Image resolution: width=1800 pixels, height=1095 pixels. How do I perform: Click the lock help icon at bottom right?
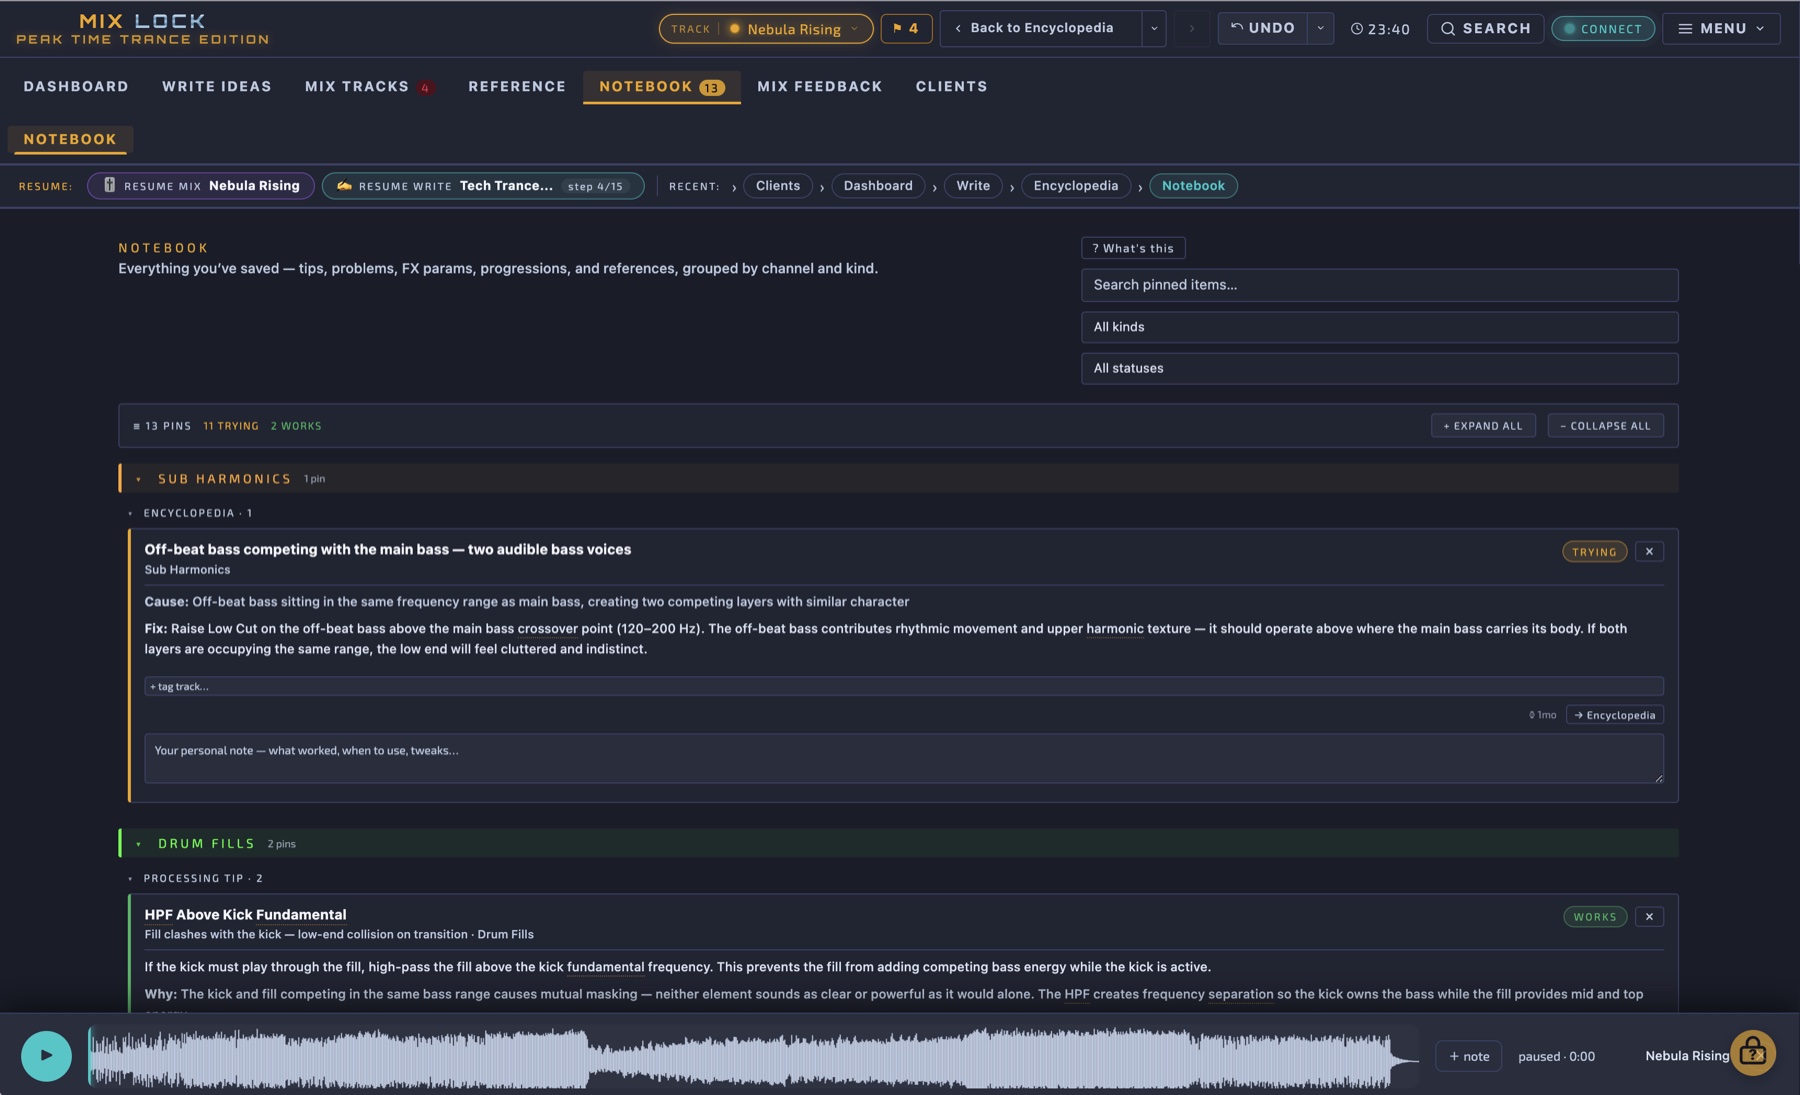point(1753,1053)
